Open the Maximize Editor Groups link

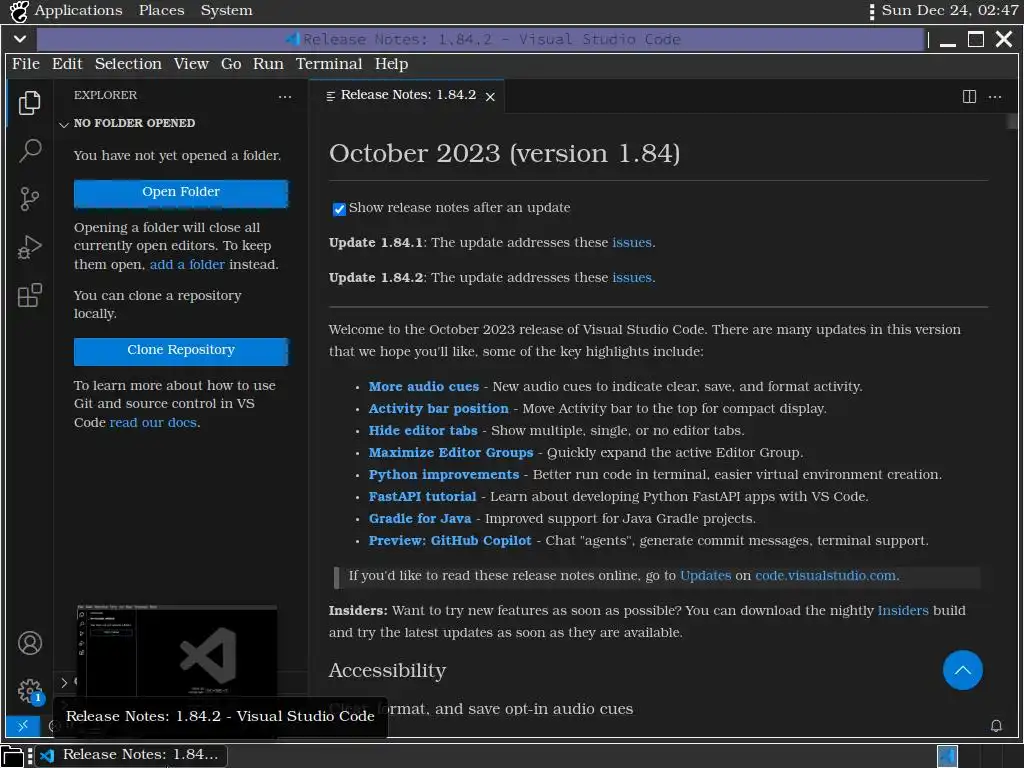coord(451,453)
